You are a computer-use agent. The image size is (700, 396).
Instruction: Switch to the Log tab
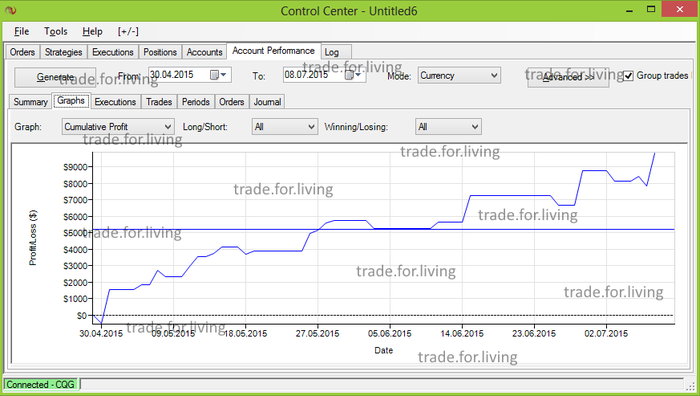coord(336,52)
